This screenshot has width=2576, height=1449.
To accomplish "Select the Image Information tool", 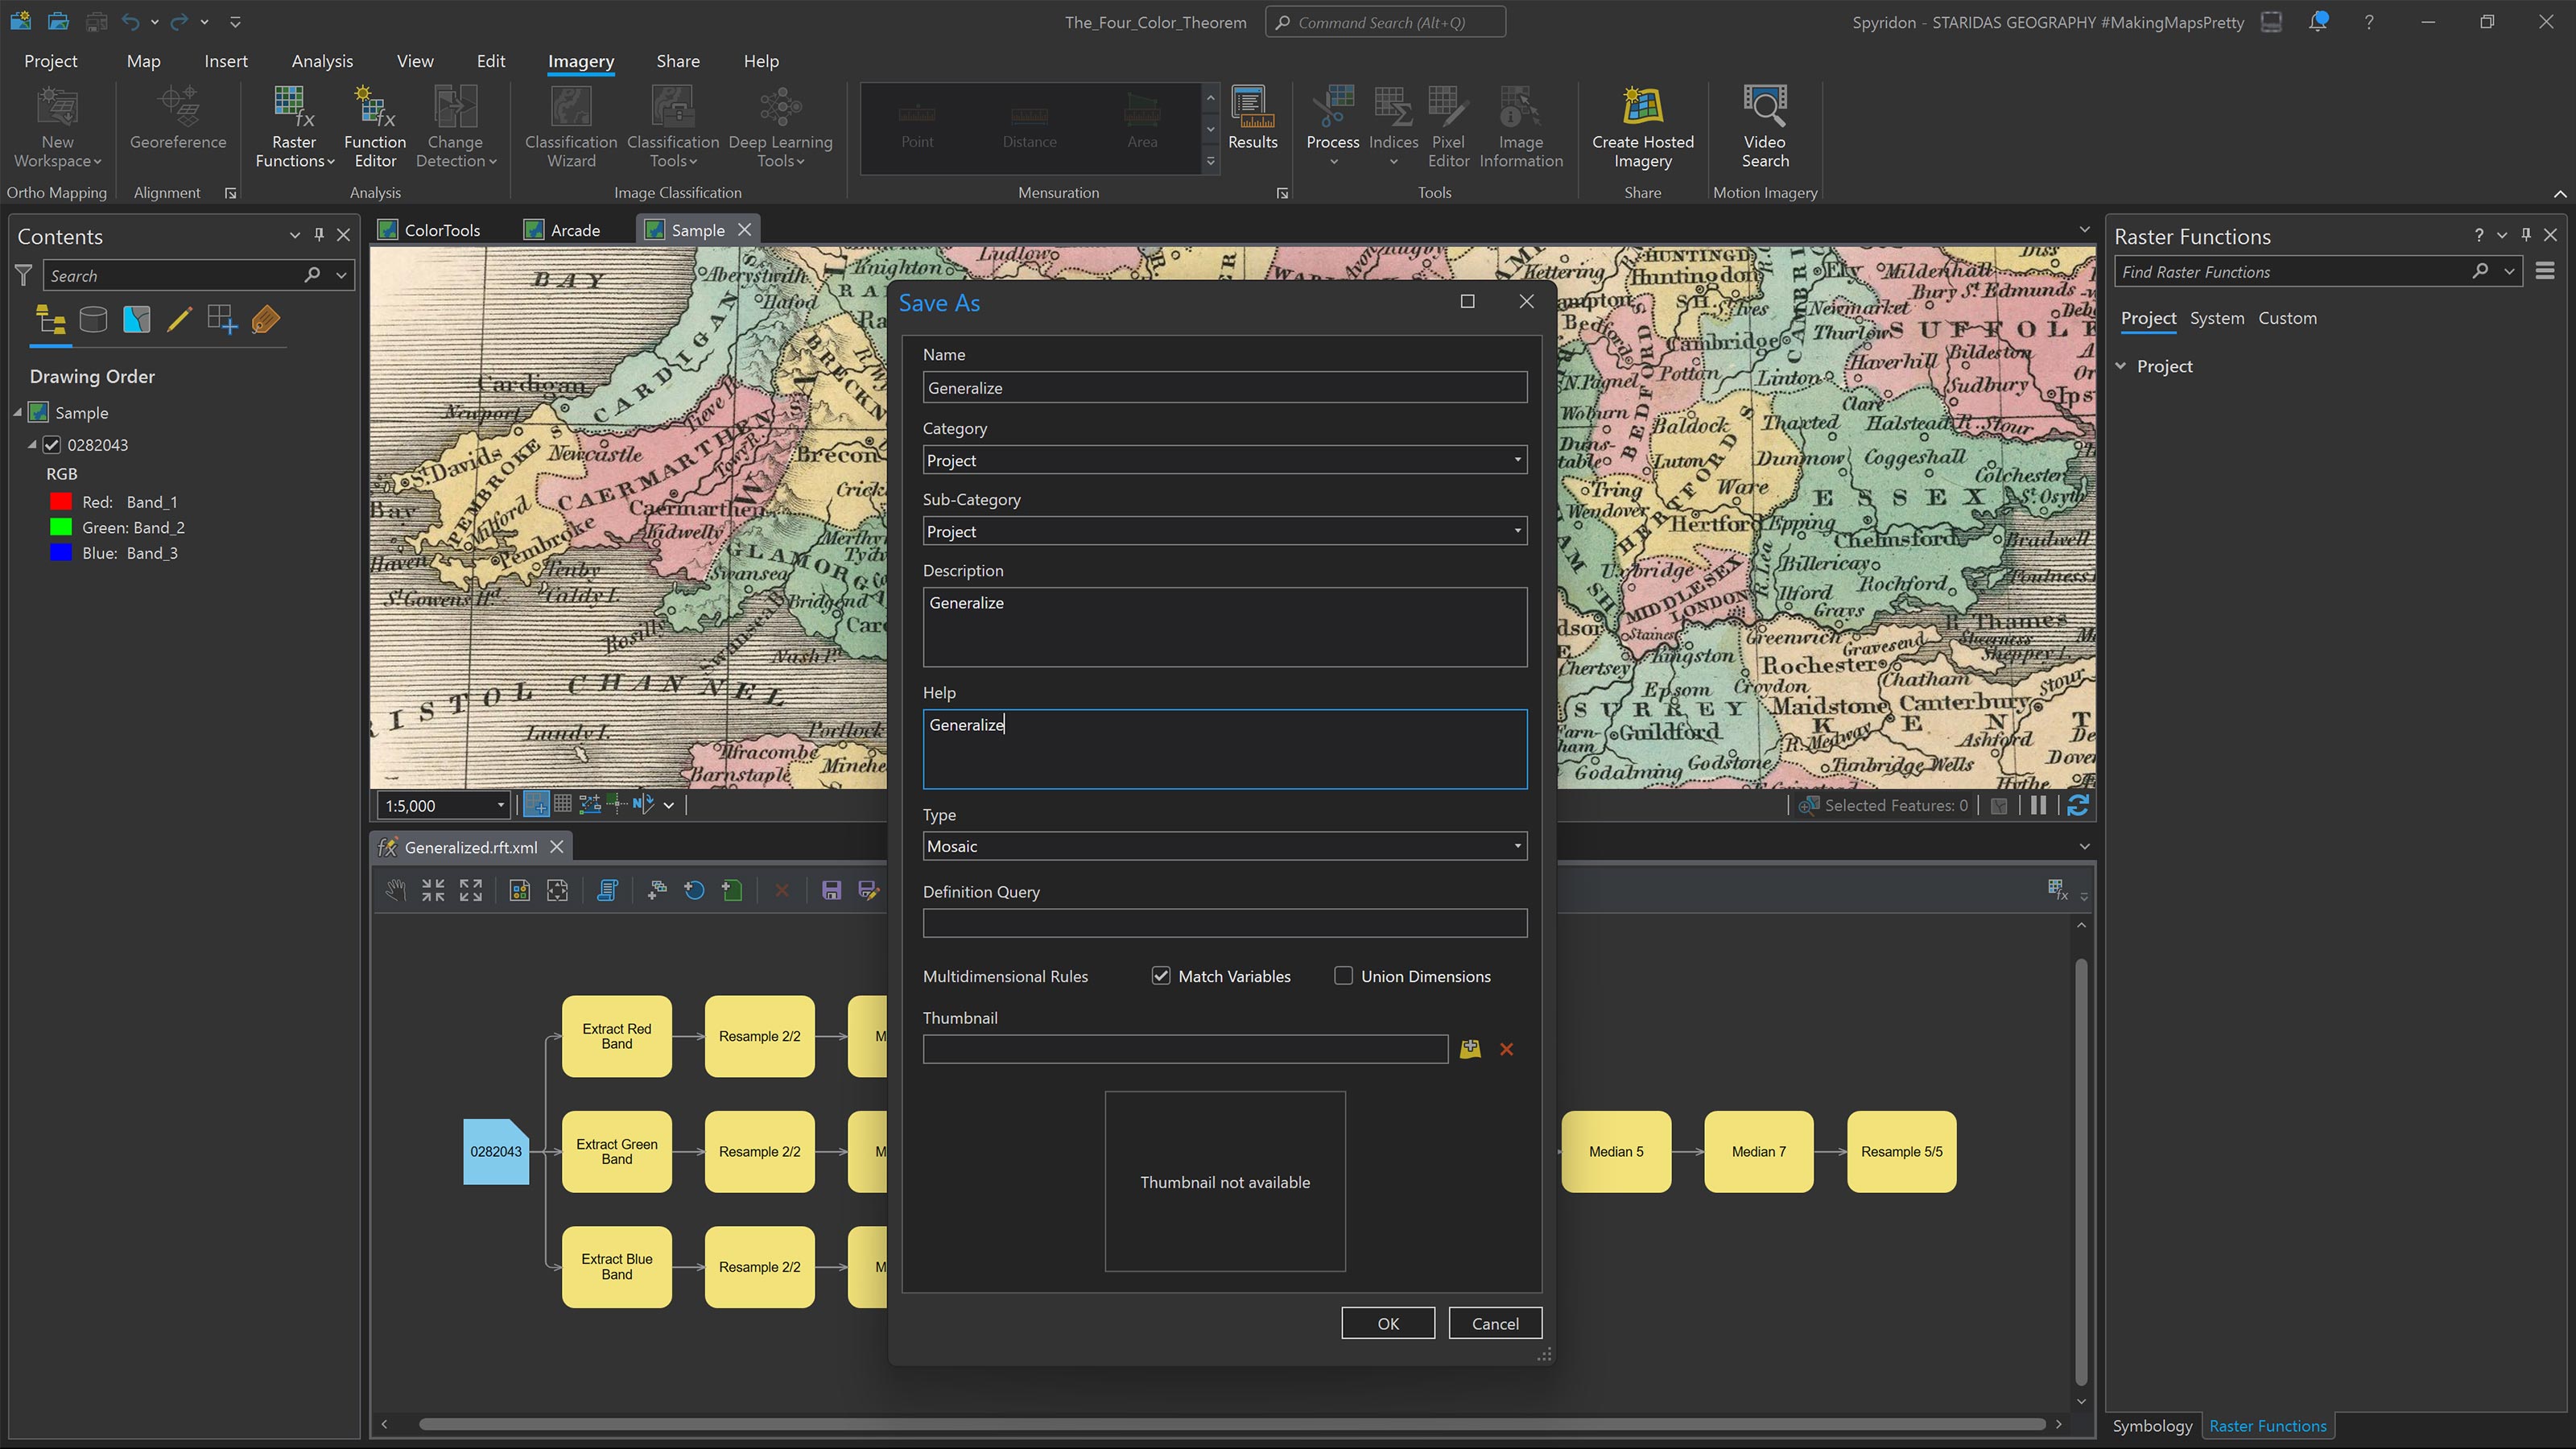I will [1519, 127].
